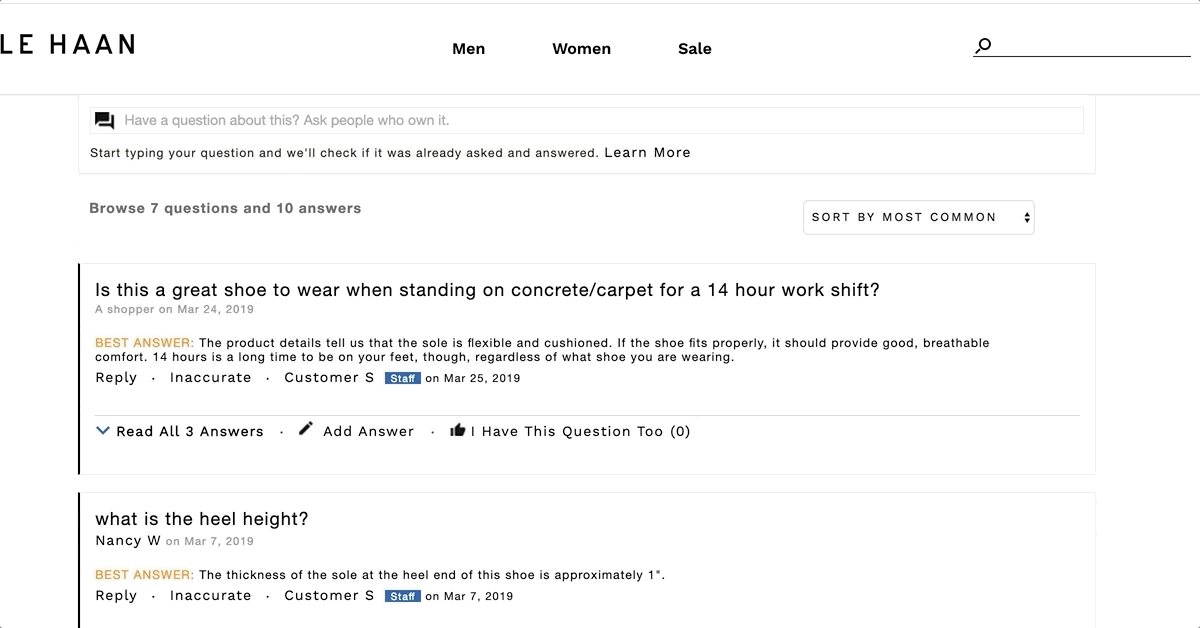The width and height of the screenshot is (1200, 628).
Task: Click the search magnifier icon
Action: 983,45
